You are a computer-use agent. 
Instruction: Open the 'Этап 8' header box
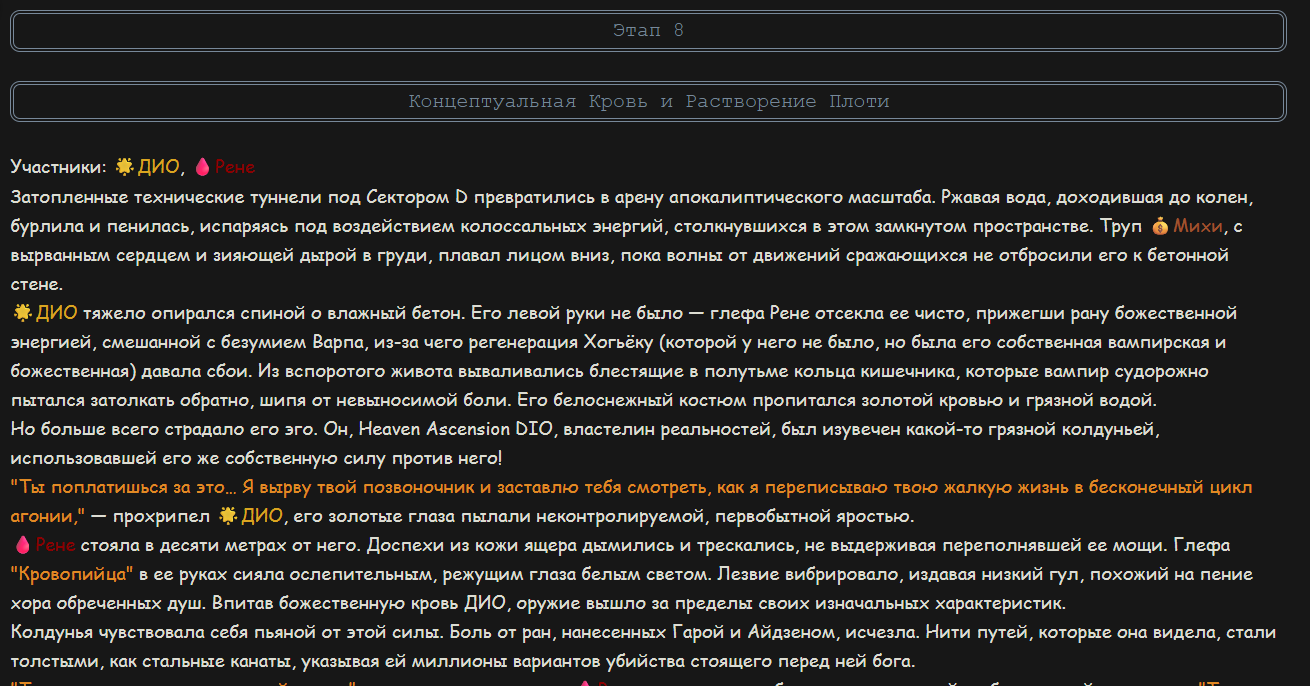(x=648, y=30)
